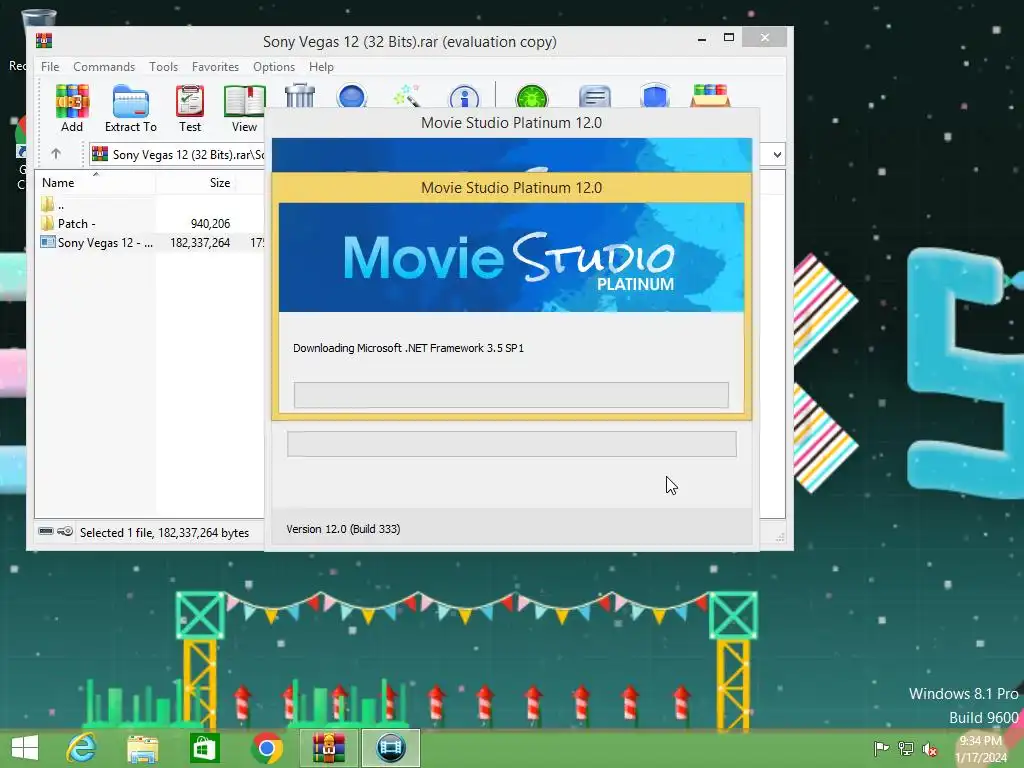
Task: Select the parent folder '..' row
Action: (x=150, y=204)
